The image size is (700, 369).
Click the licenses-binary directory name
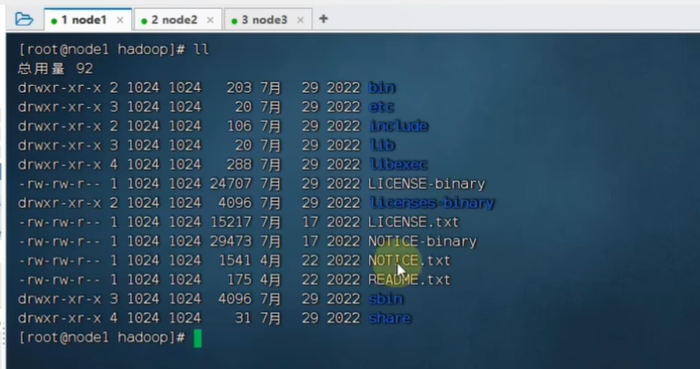coord(432,203)
